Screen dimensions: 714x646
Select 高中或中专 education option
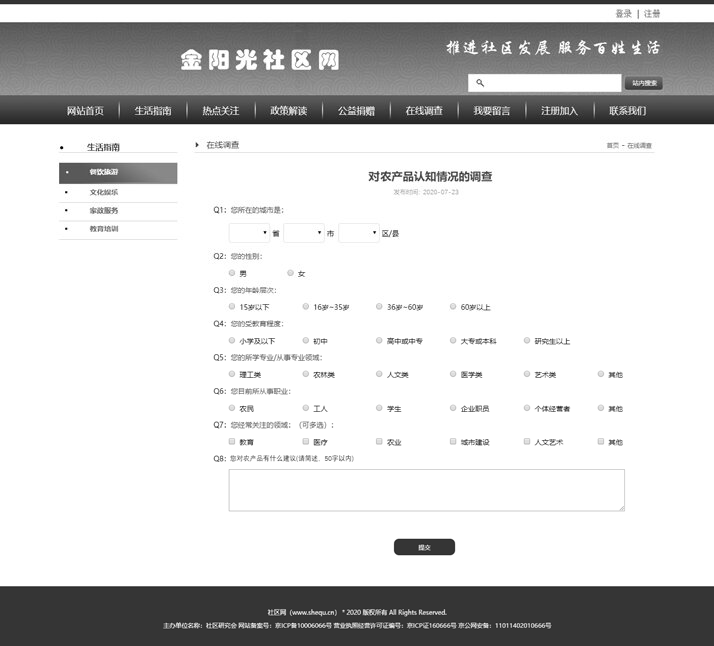tap(379, 340)
